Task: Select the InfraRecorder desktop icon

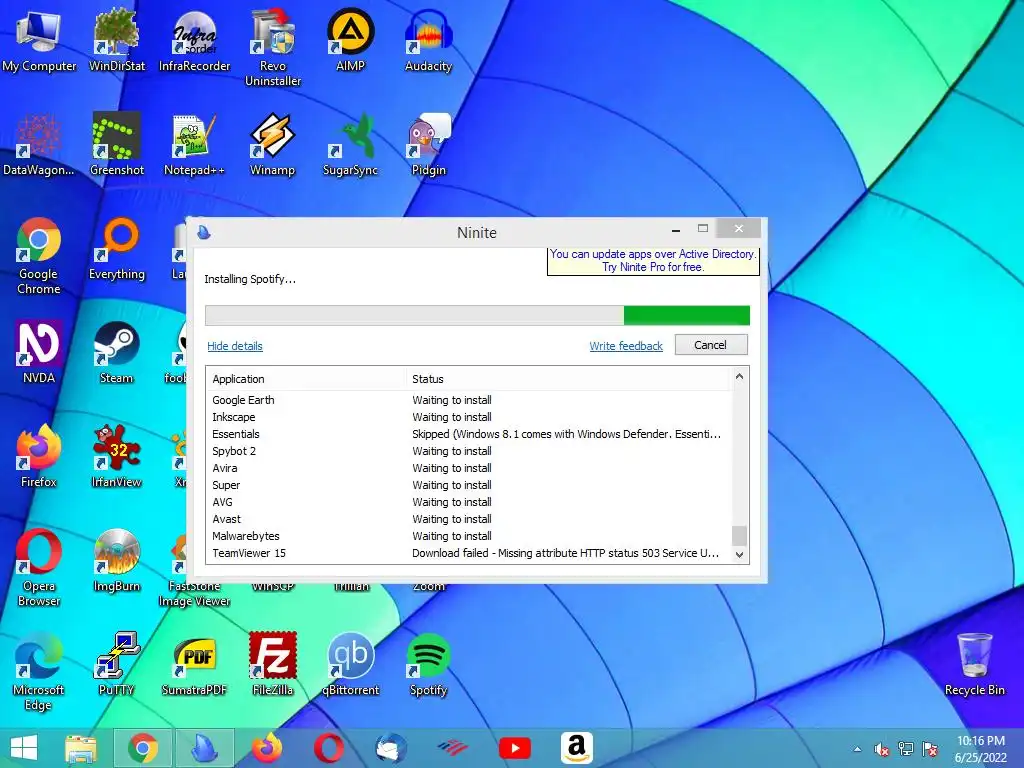Action: point(195,40)
